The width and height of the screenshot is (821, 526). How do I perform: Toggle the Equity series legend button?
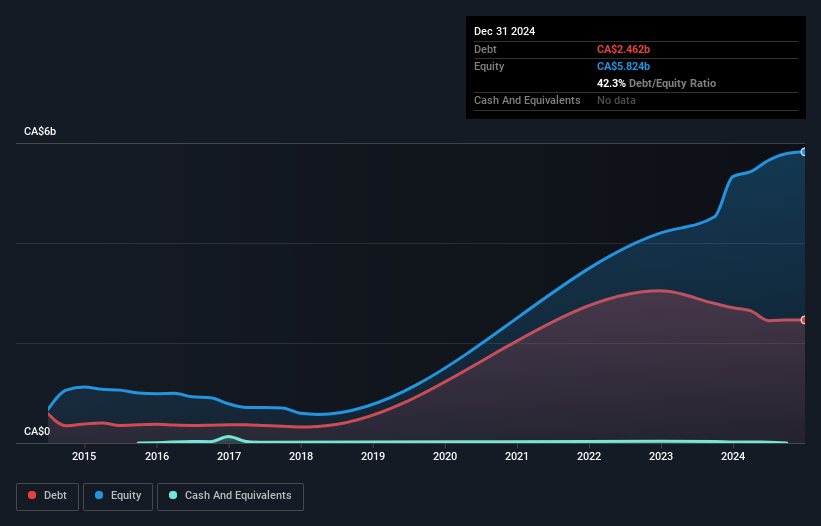[118, 496]
